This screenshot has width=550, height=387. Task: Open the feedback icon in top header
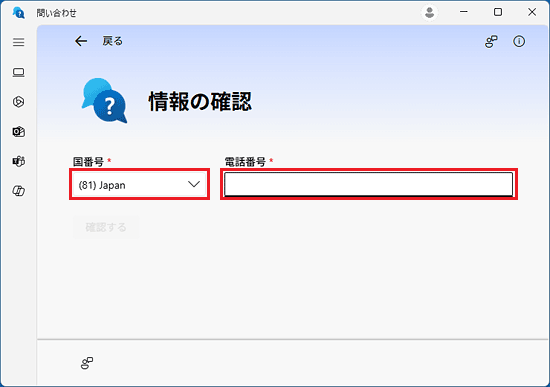(x=491, y=41)
